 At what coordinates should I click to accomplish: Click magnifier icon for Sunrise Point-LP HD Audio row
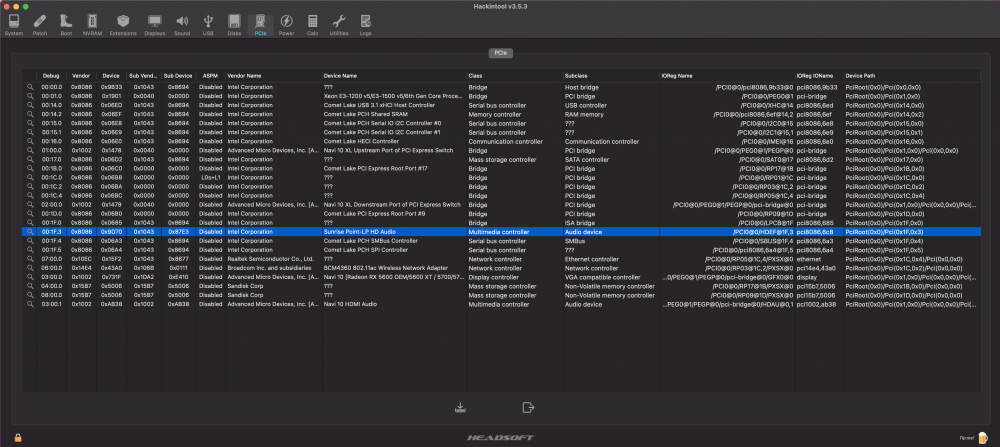pyautogui.click(x=29, y=232)
